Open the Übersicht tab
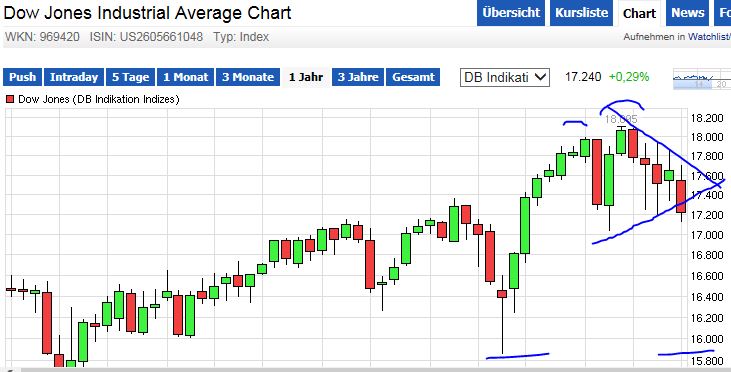 click(511, 13)
